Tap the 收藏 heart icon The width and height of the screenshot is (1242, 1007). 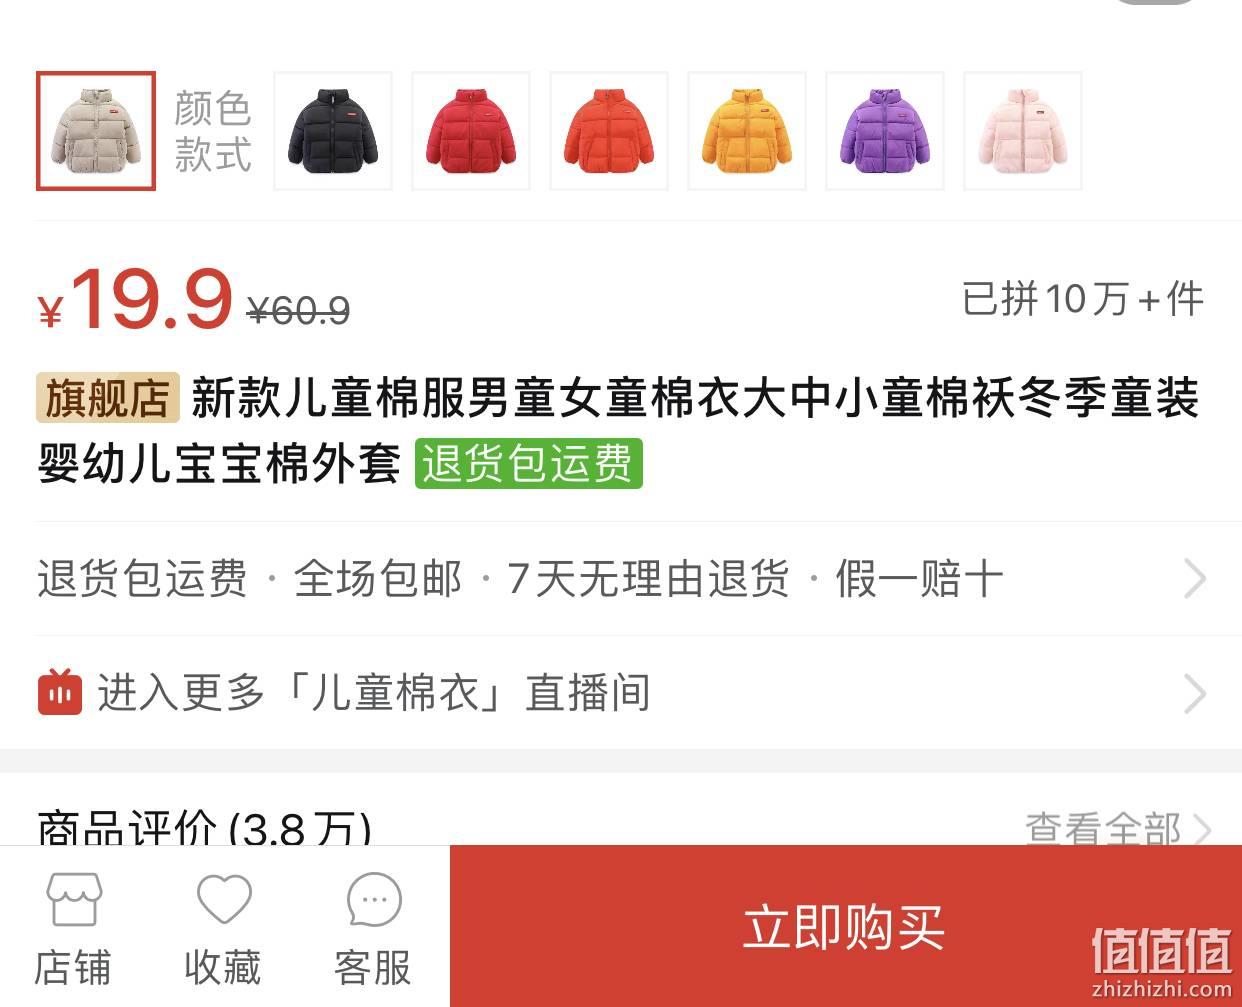pyautogui.click(x=224, y=900)
